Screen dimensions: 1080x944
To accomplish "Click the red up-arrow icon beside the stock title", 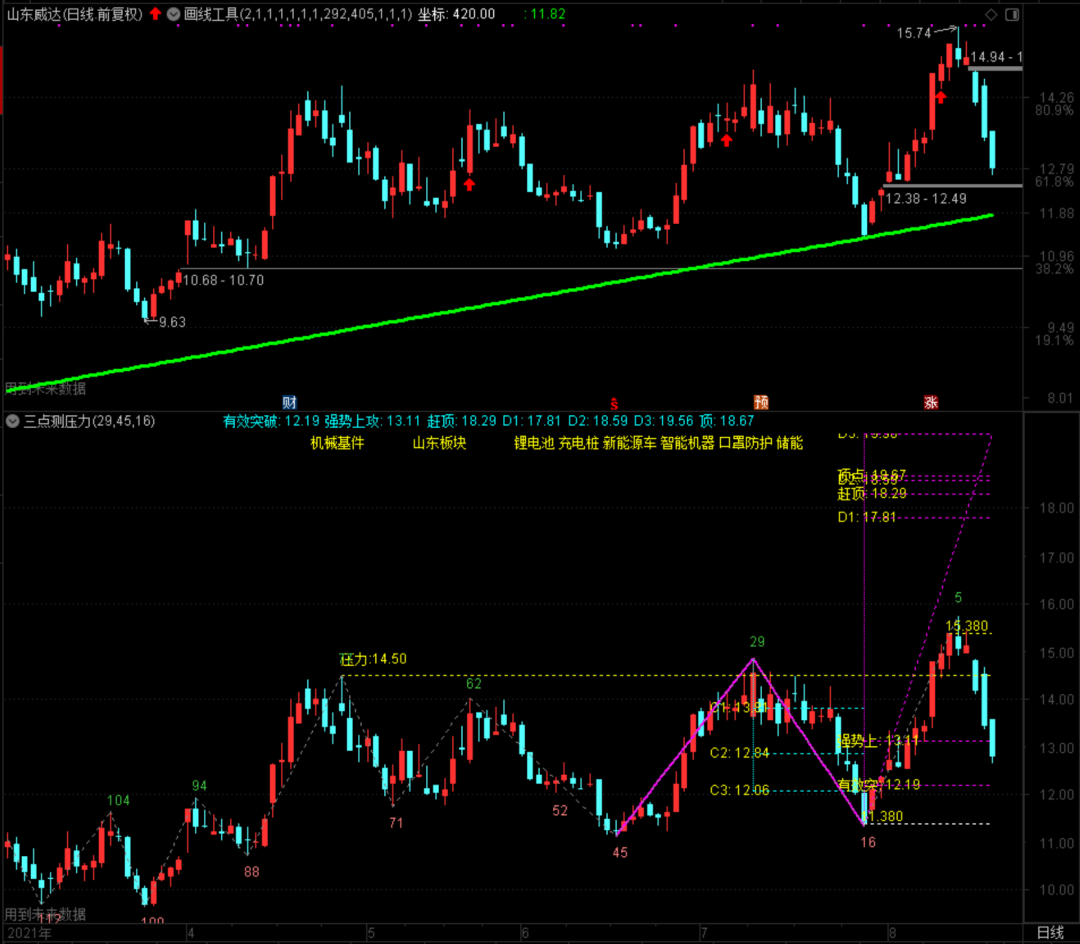I will (x=156, y=14).
